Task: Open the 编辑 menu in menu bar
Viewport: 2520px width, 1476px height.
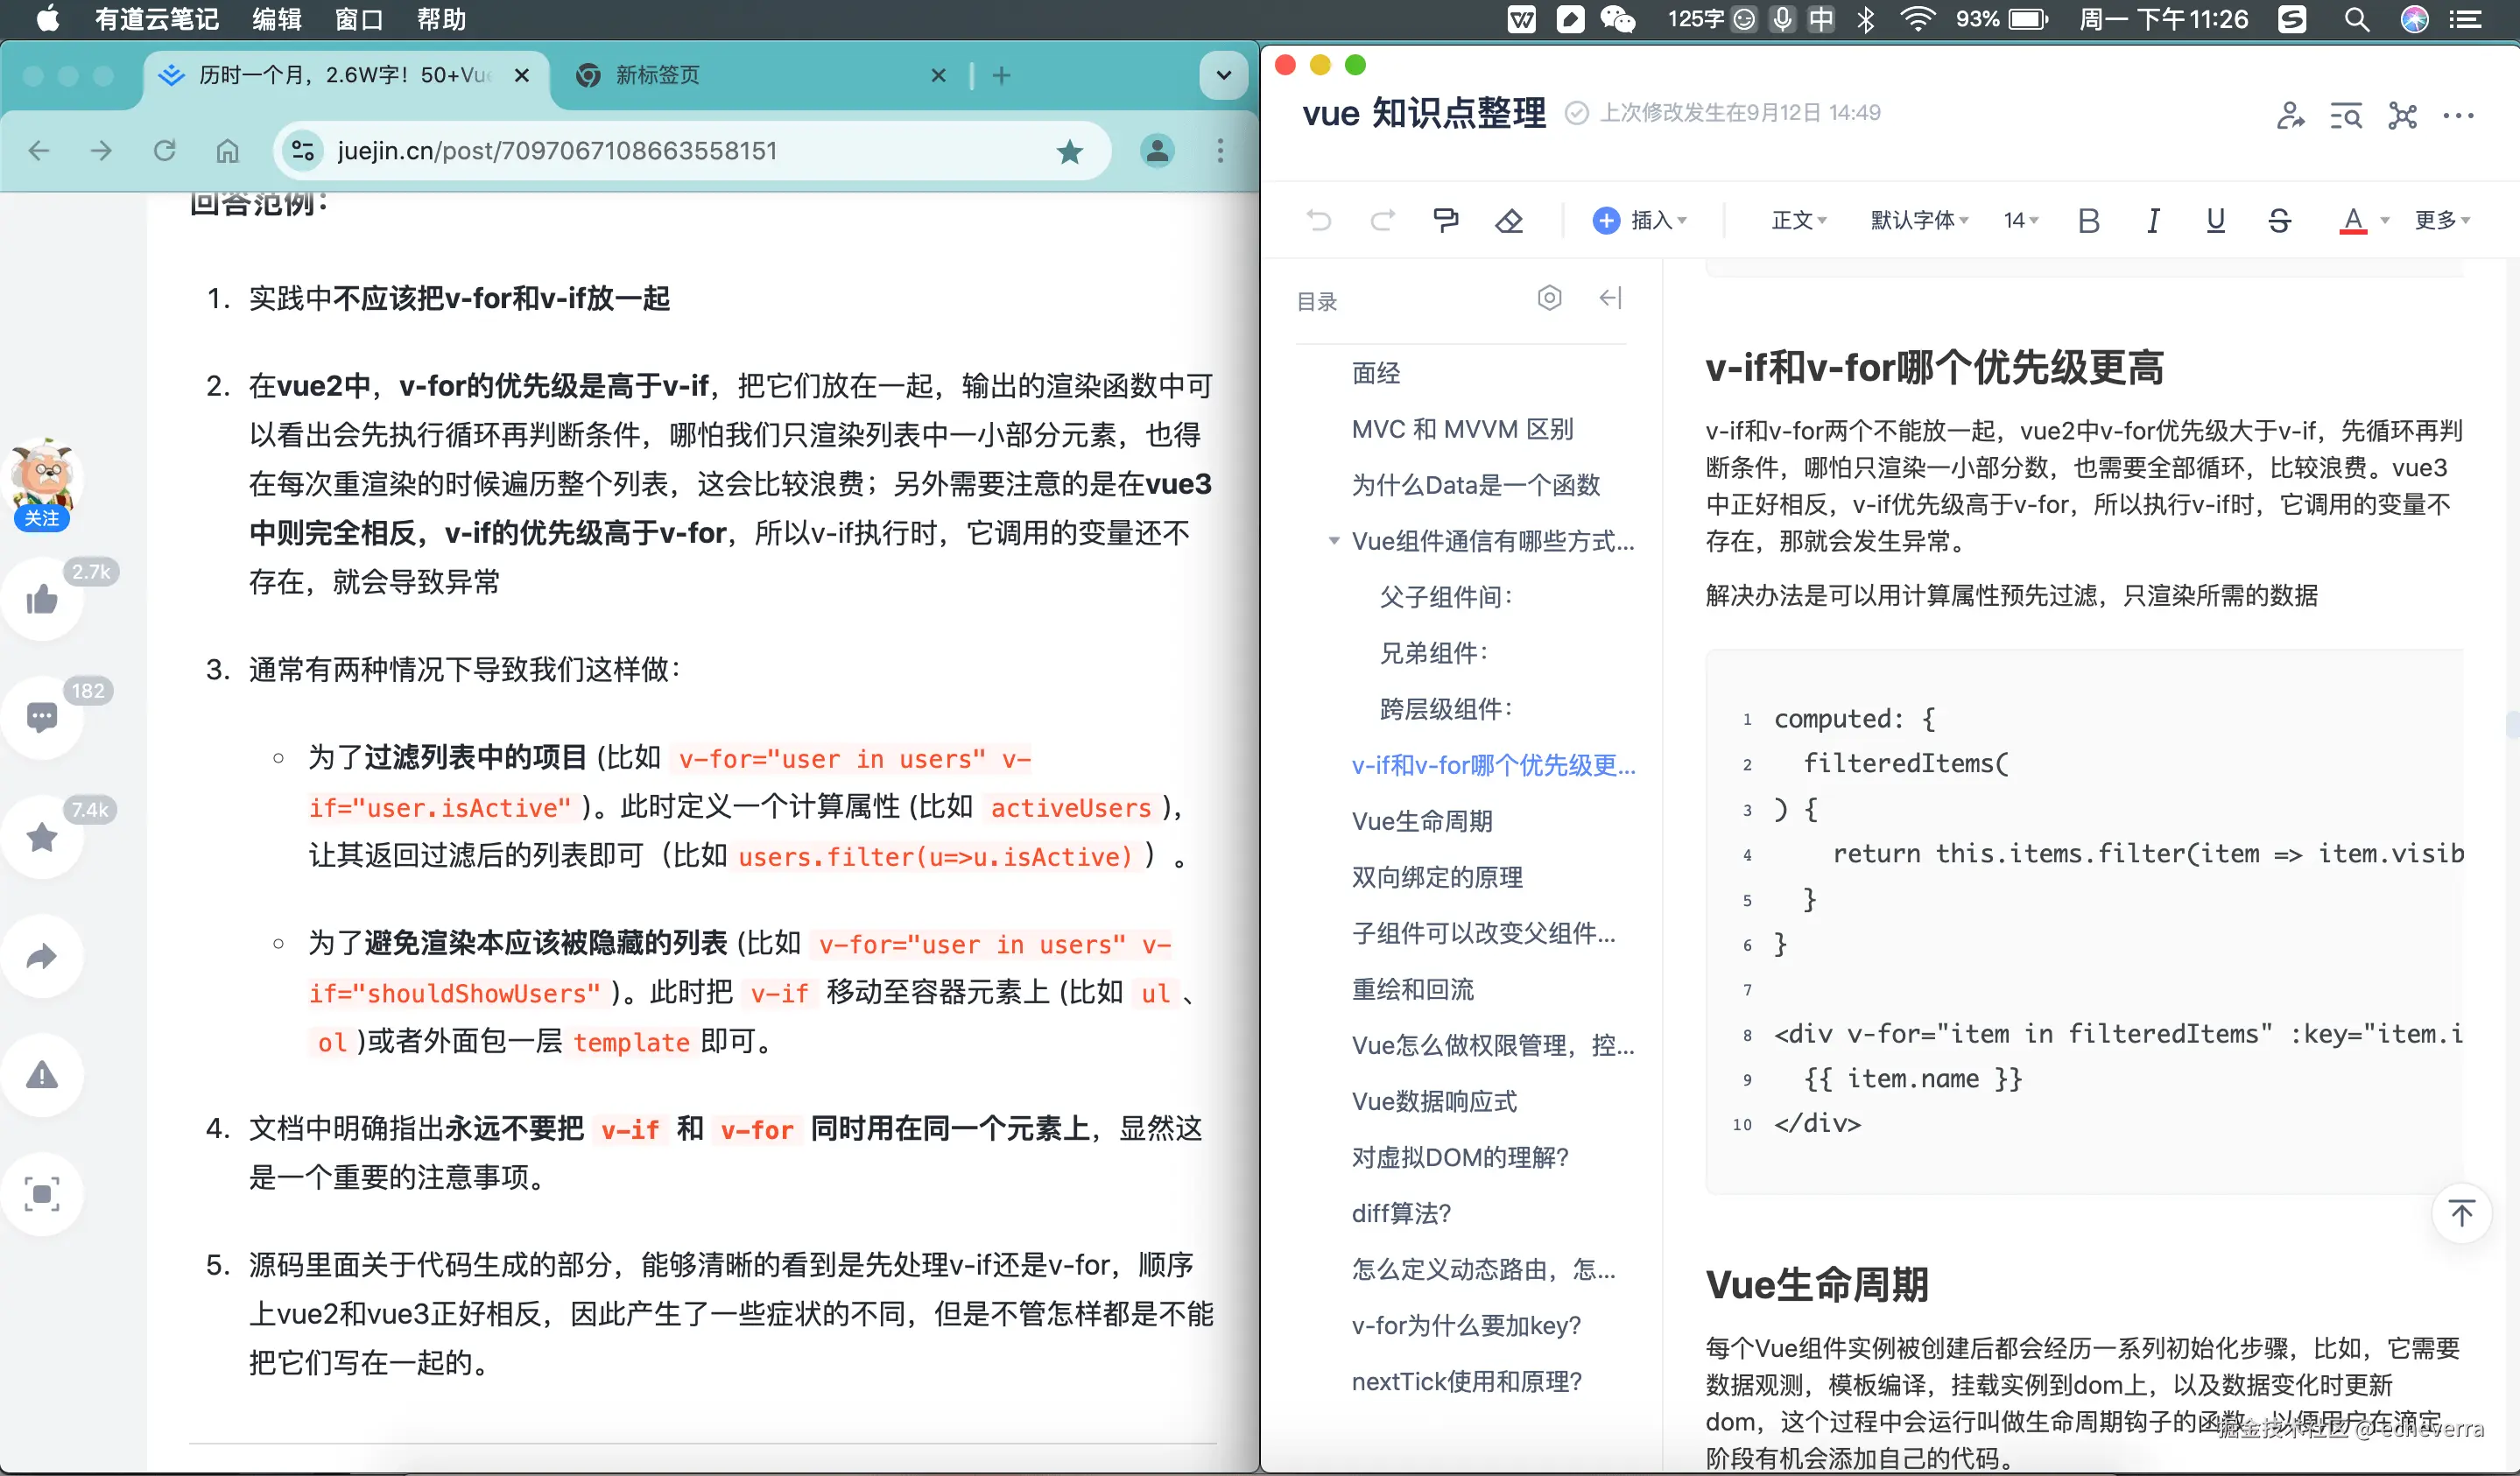Action: coord(277,19)
